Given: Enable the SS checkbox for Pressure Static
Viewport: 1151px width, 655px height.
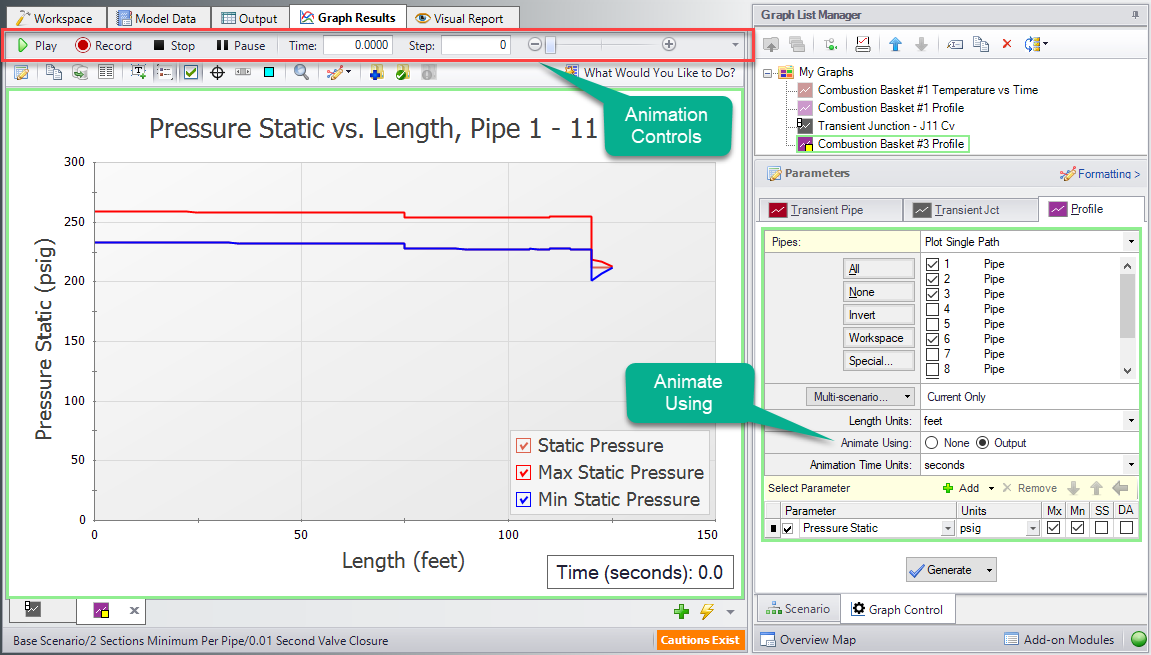Looking at the screenshot, I should [x=1101, y=528].
